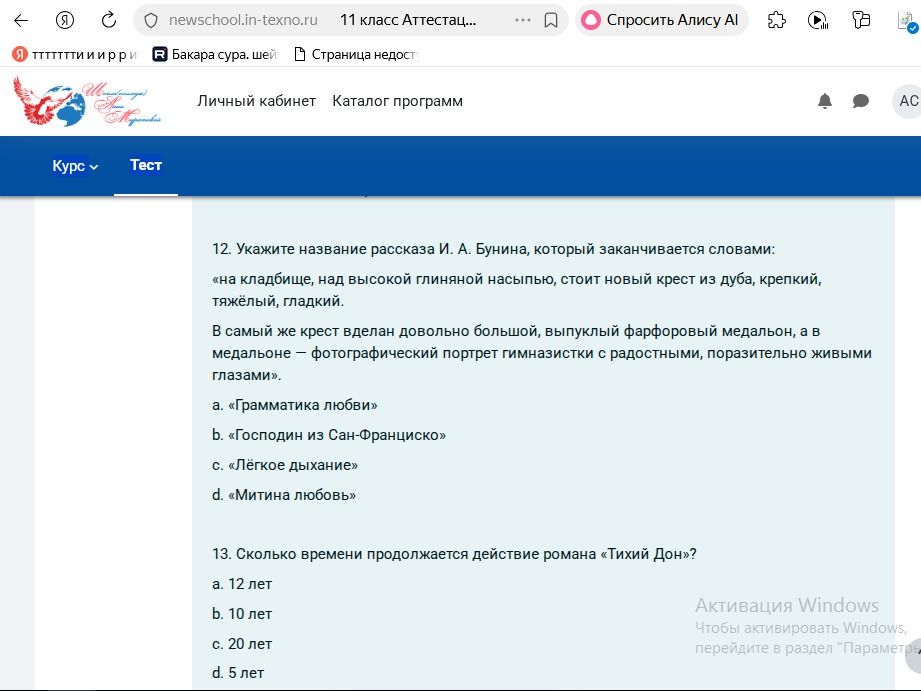Reload the page with refresh icon
The image size is (921, 691).
tap(109, 21)
